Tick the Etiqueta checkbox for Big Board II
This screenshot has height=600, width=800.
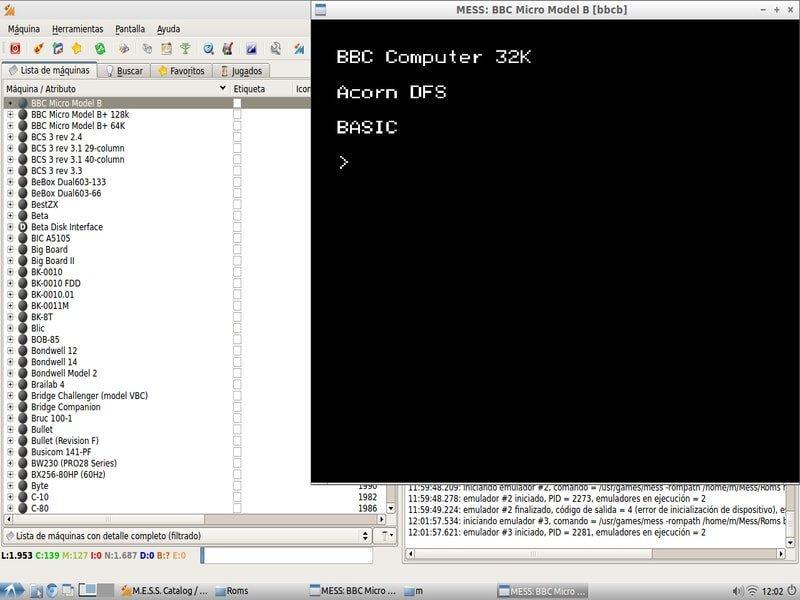pos(237,261)
